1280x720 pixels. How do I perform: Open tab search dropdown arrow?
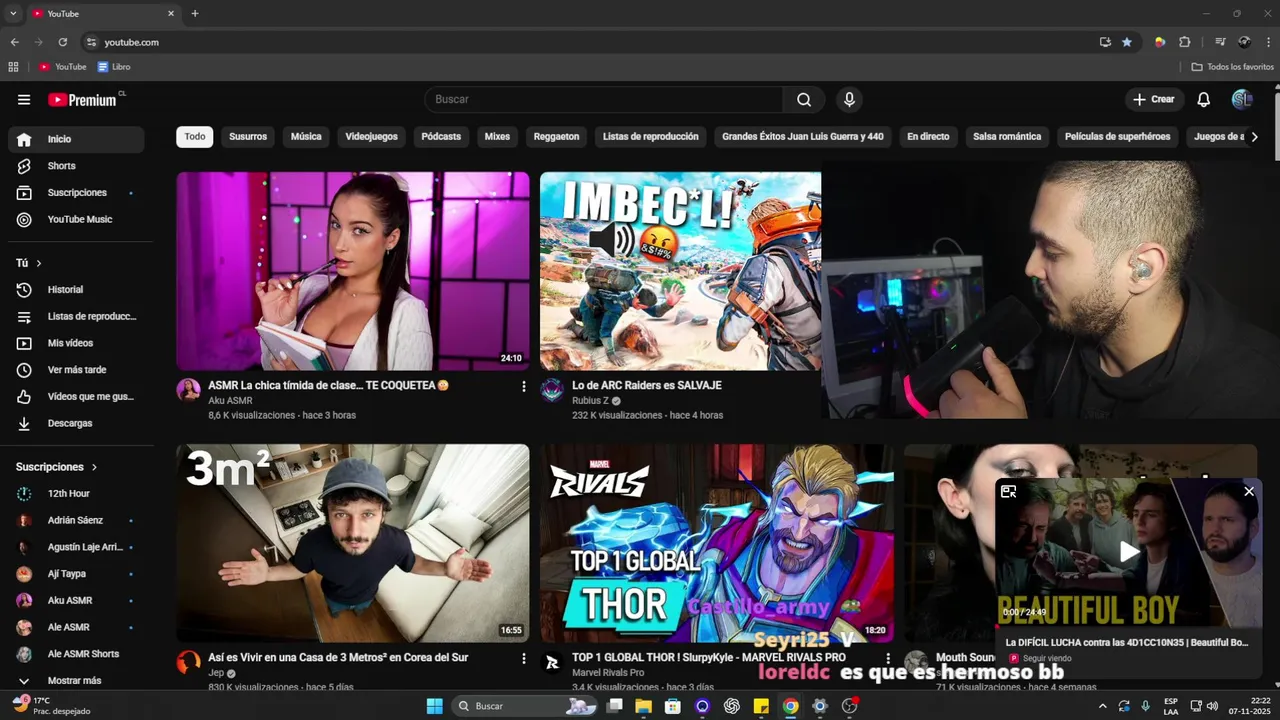click(x=13, y=13)
